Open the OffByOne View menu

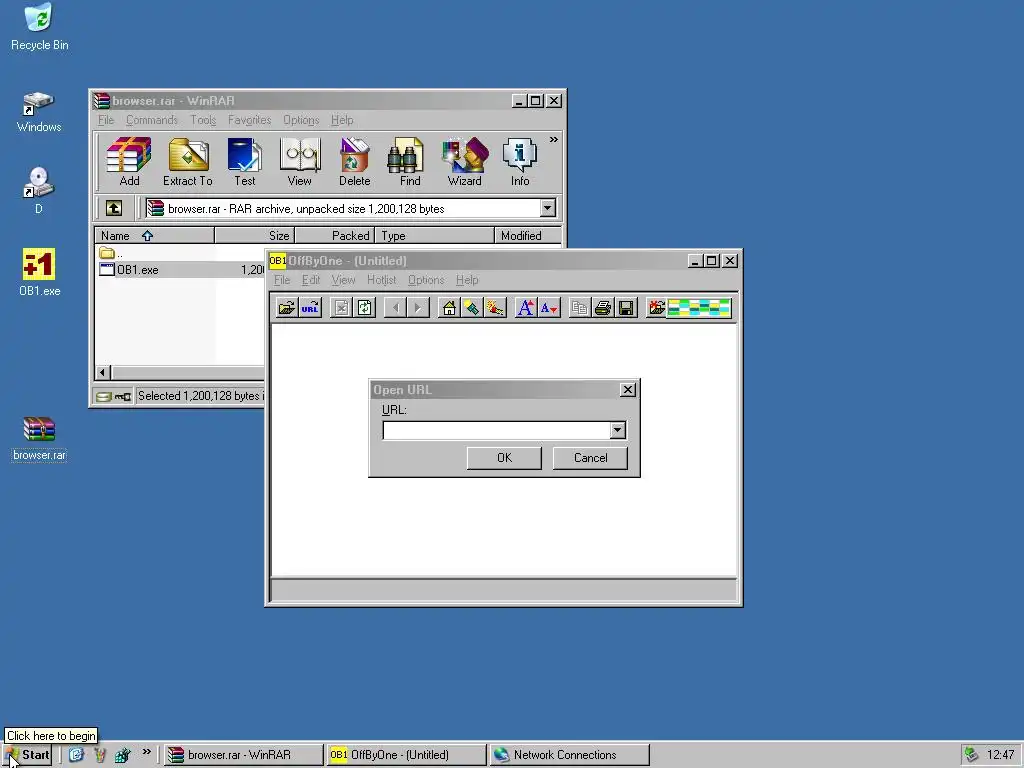tap(344, 280)
